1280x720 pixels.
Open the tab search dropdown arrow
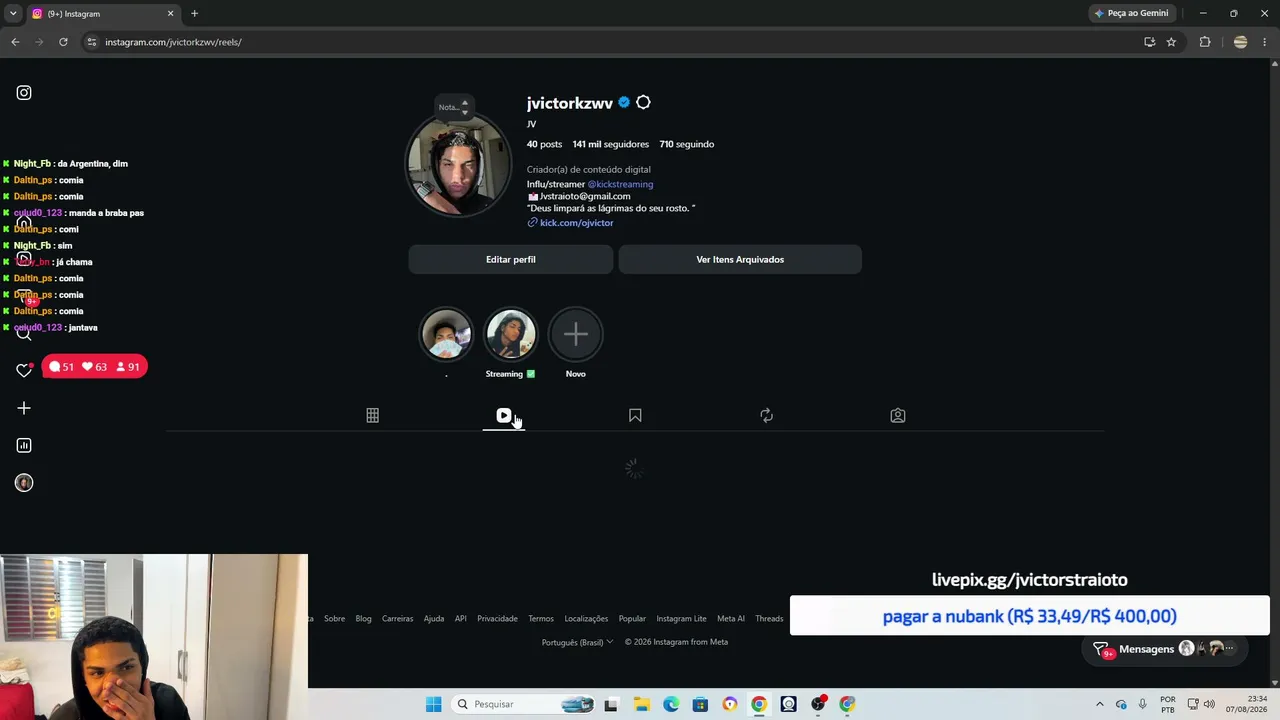tap(13, 14)
